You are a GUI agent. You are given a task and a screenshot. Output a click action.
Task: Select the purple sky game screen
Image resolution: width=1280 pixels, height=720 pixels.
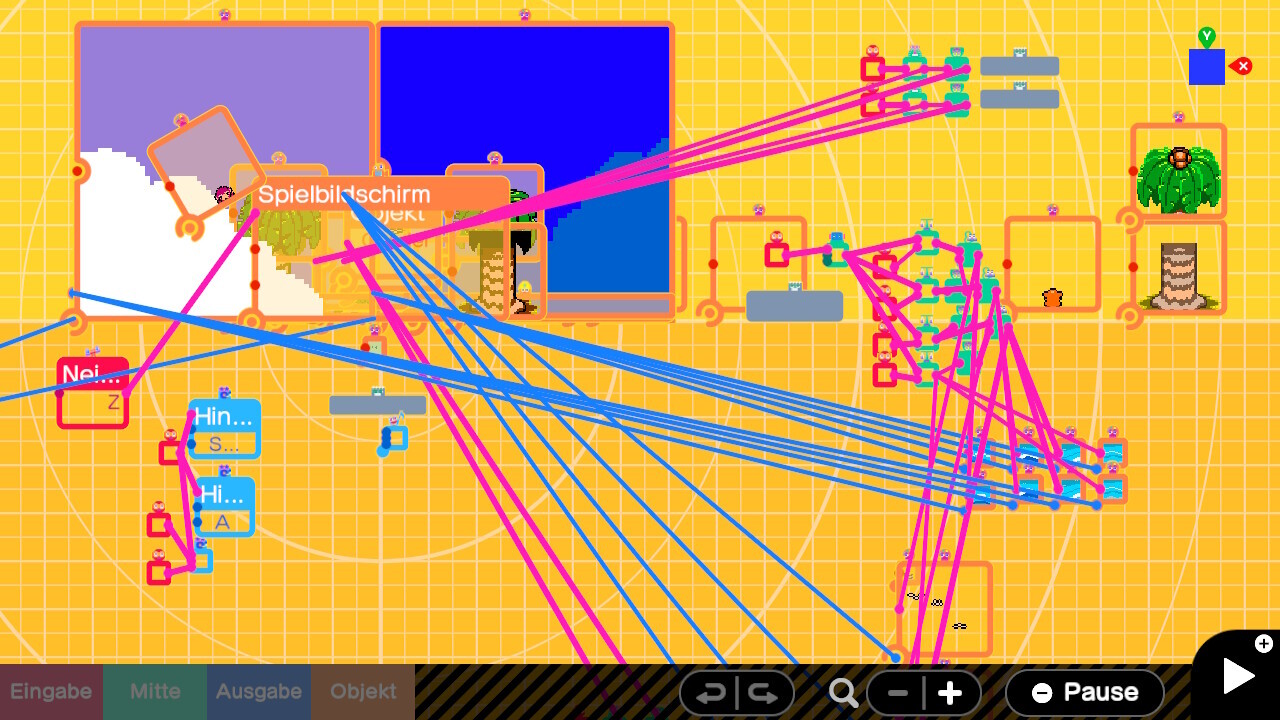pos(225,100)
